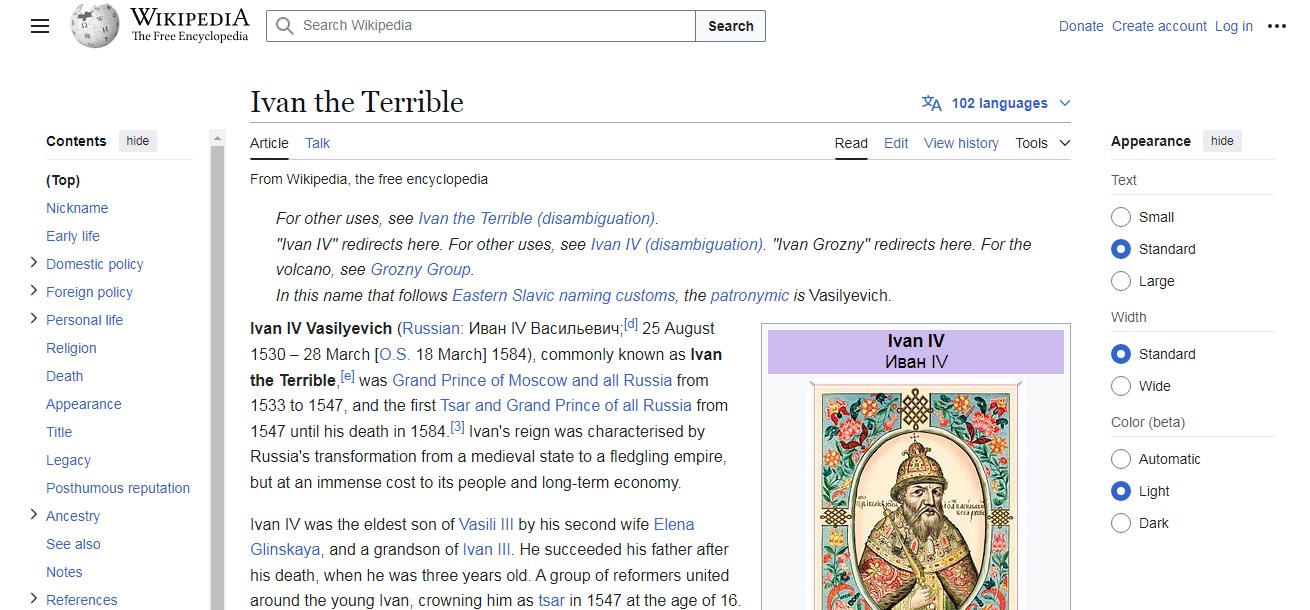Click footnote reference [d]
Image resolution: width=1310 pixels, height=610 pixels.
(630, 324)
